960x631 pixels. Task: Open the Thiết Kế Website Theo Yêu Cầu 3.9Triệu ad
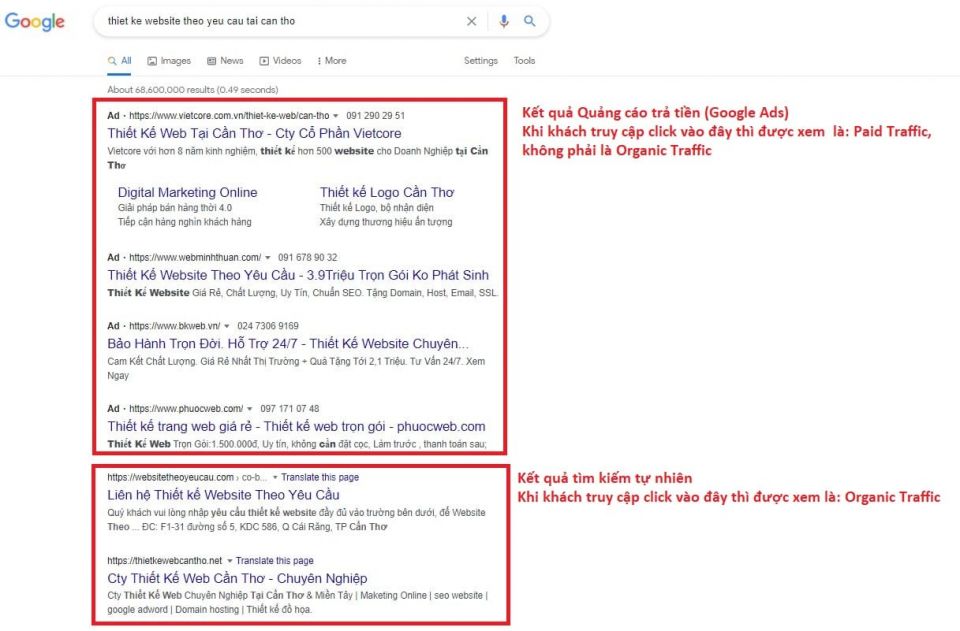[298, 275]
